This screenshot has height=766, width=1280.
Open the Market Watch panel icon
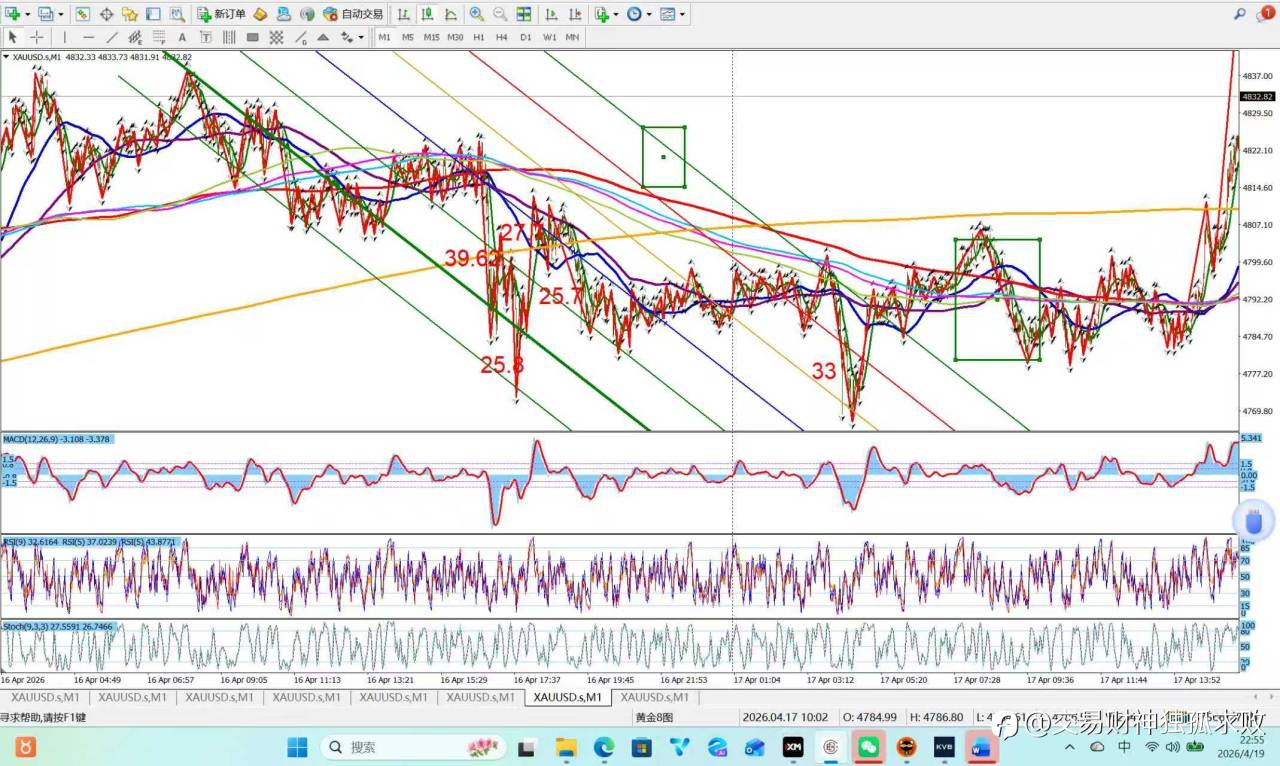(x=82, y=14)
